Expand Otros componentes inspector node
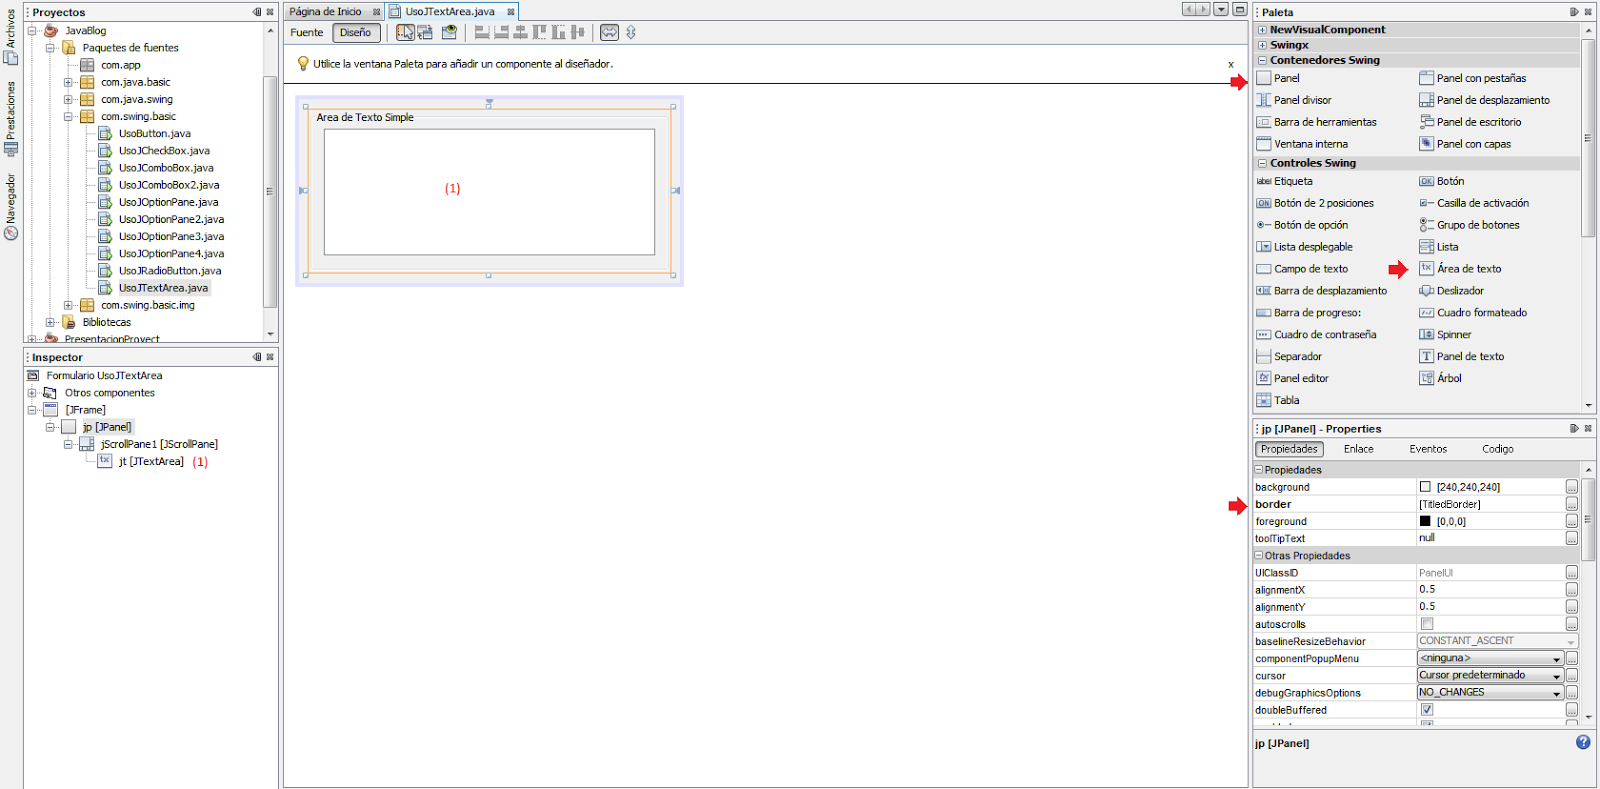1600x789 pixels. pyautogui.click(x=32, y=393)
